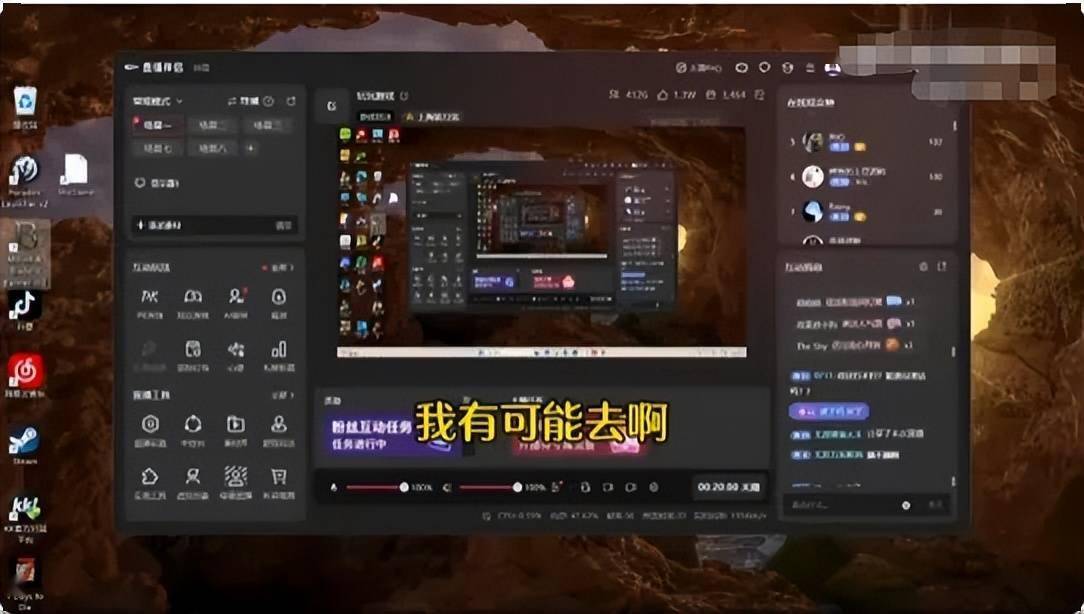Select scene eight tab
The height and width of the screenshot is (614, 1084).
click(x=213, y=148)
